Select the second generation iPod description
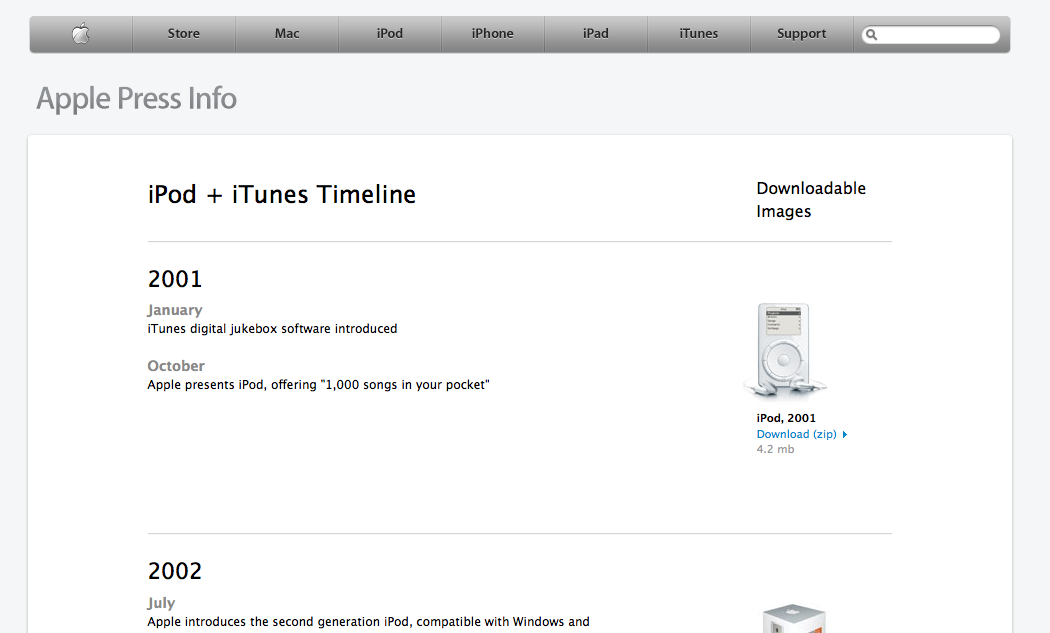This screenshot has height=633, width=1050. 368,622
